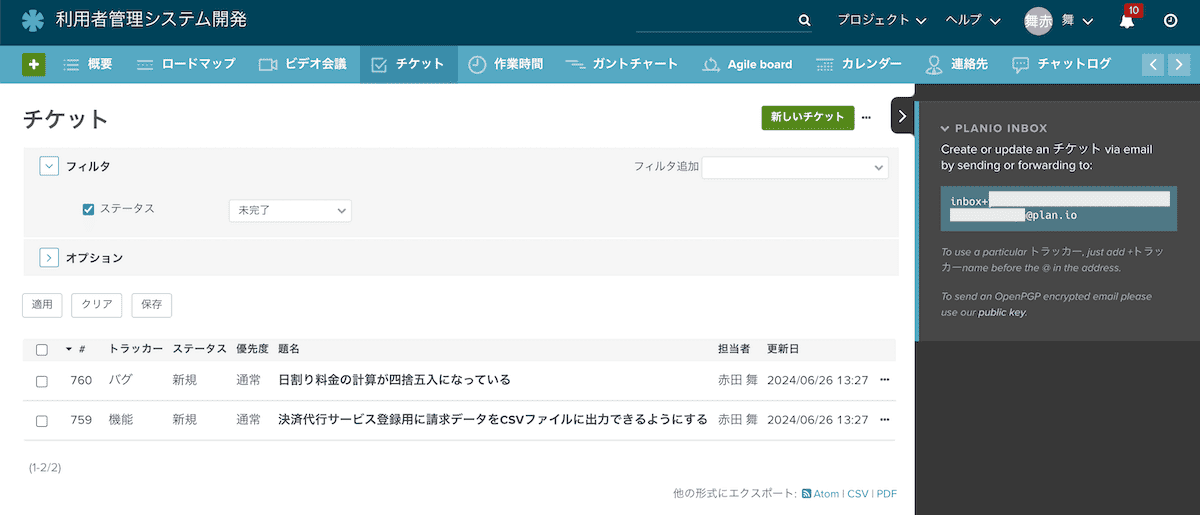
Task: Sort by 題名 column header
Action: 289,349
